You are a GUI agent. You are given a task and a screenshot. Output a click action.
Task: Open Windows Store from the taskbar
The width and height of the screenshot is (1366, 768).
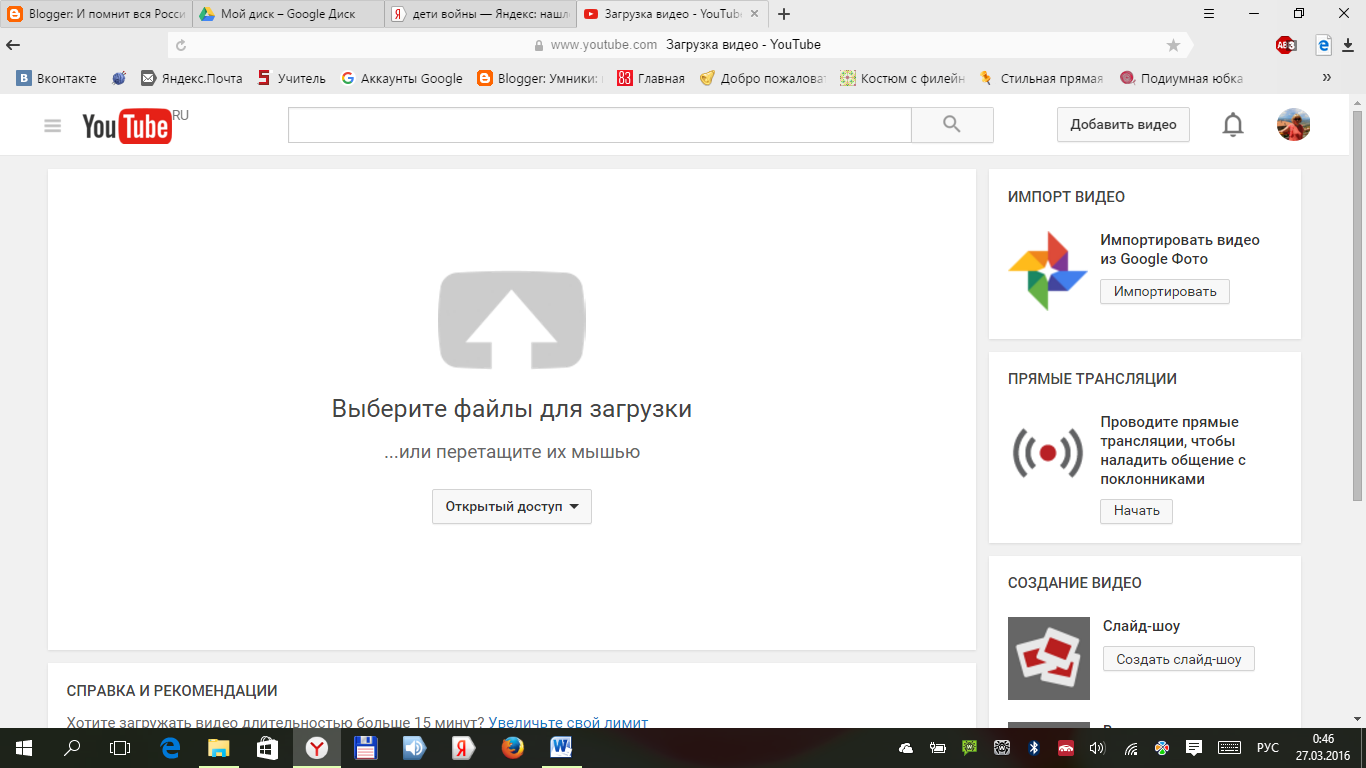point(267,748)
